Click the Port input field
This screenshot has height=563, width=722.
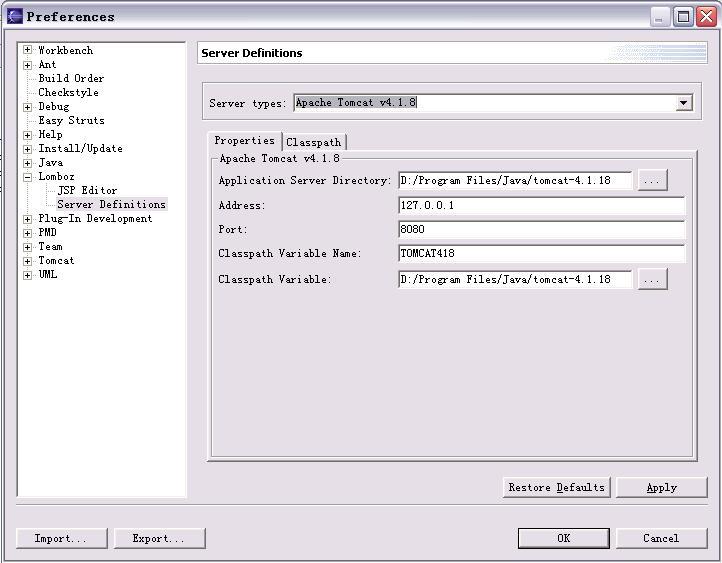542,229
